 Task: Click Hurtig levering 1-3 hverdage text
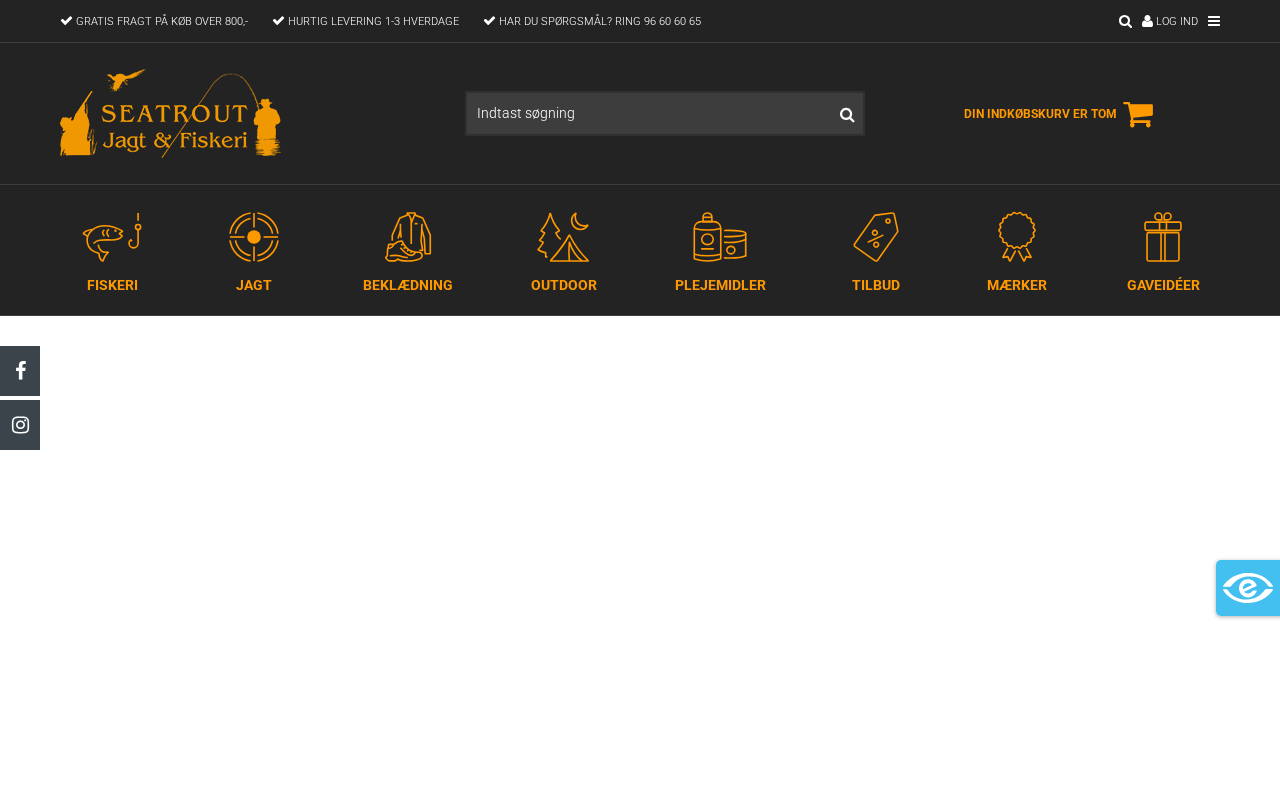pos(373,21)
